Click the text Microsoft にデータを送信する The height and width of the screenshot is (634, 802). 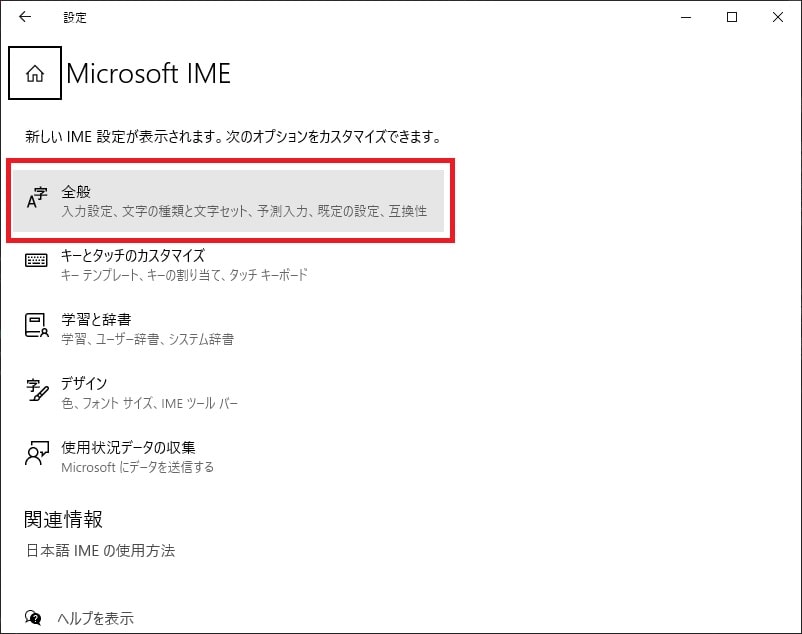pyautogui.click(x=138, y=467)
